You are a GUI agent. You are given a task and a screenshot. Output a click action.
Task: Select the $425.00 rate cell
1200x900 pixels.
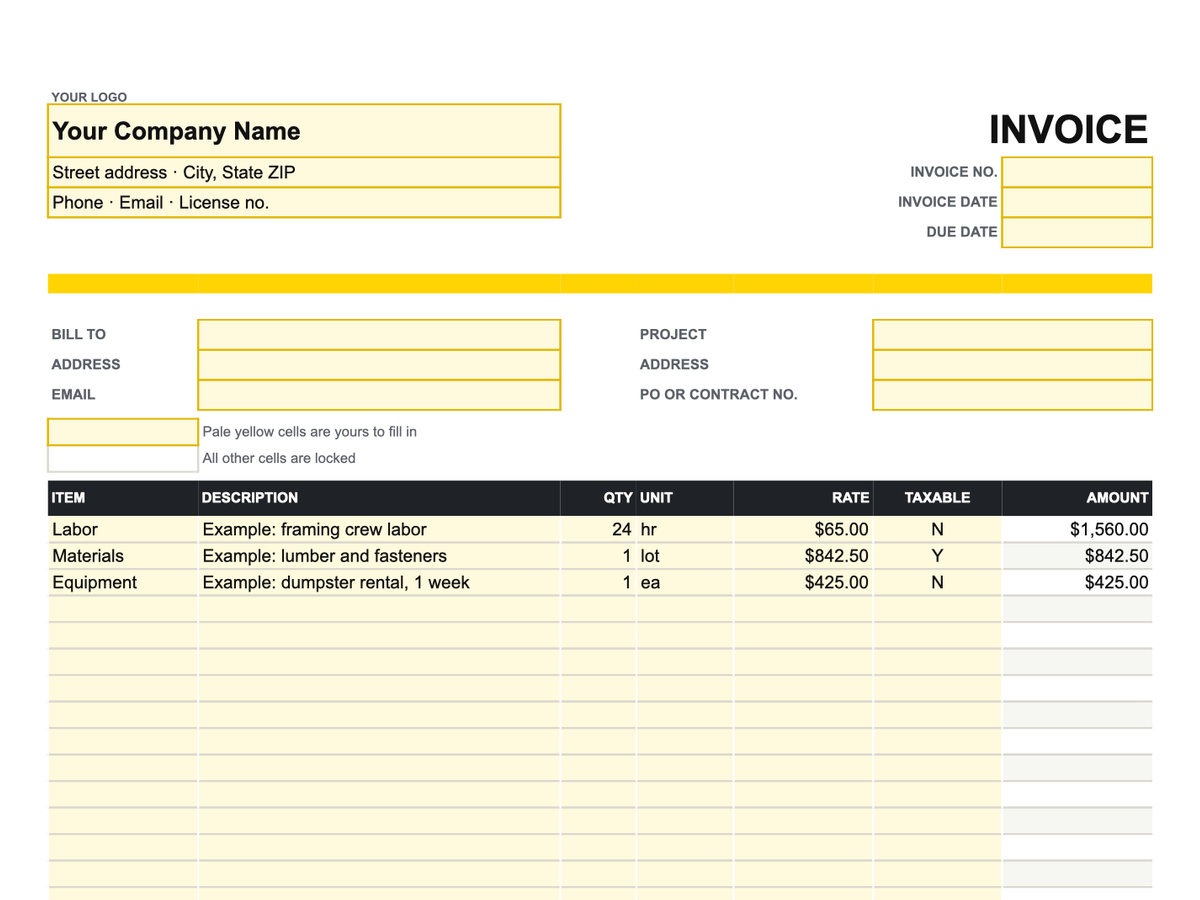coord(803,582)
